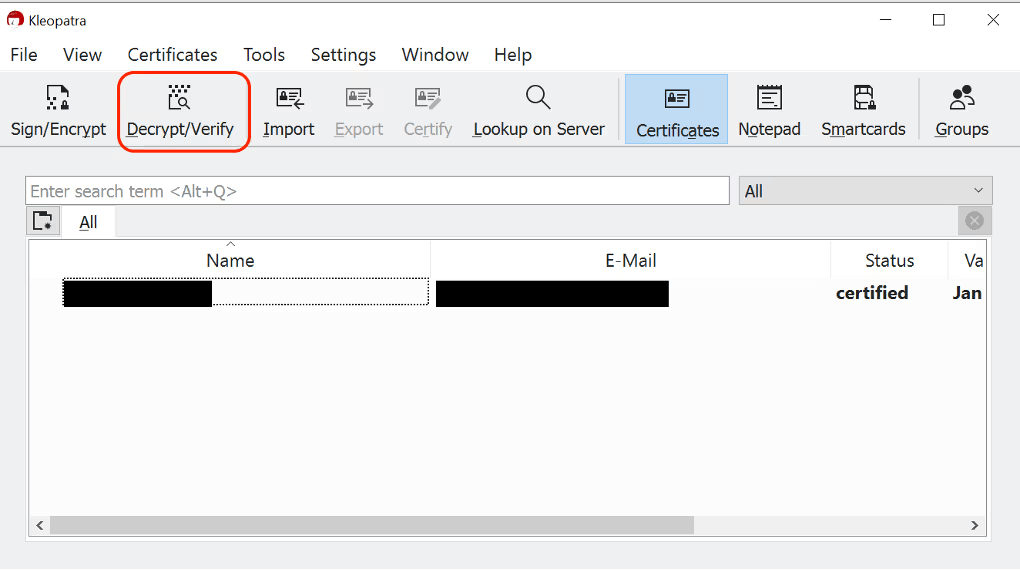
Task: Sort by the Status column header
Action: (889, 260)
